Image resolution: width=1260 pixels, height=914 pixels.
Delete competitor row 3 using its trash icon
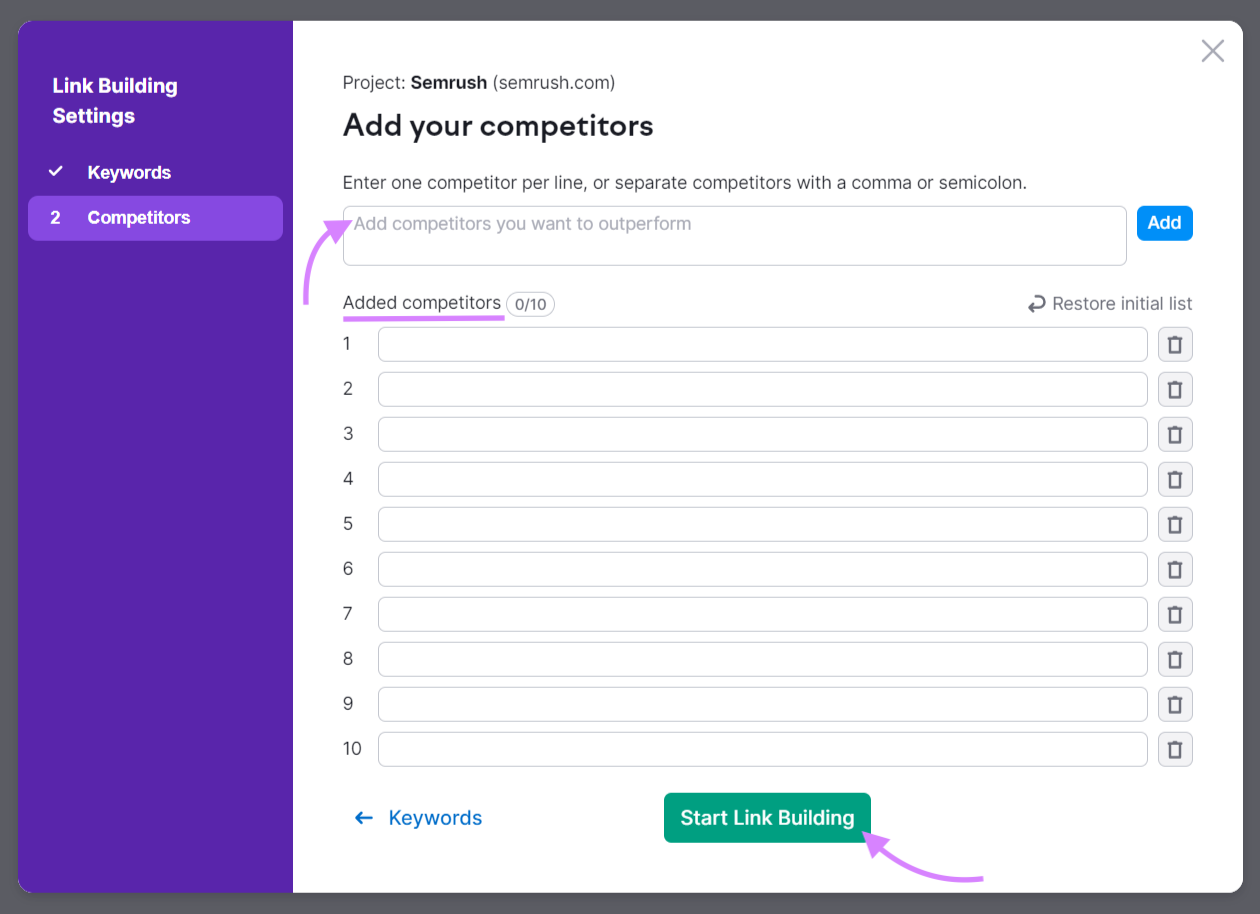1175,434
